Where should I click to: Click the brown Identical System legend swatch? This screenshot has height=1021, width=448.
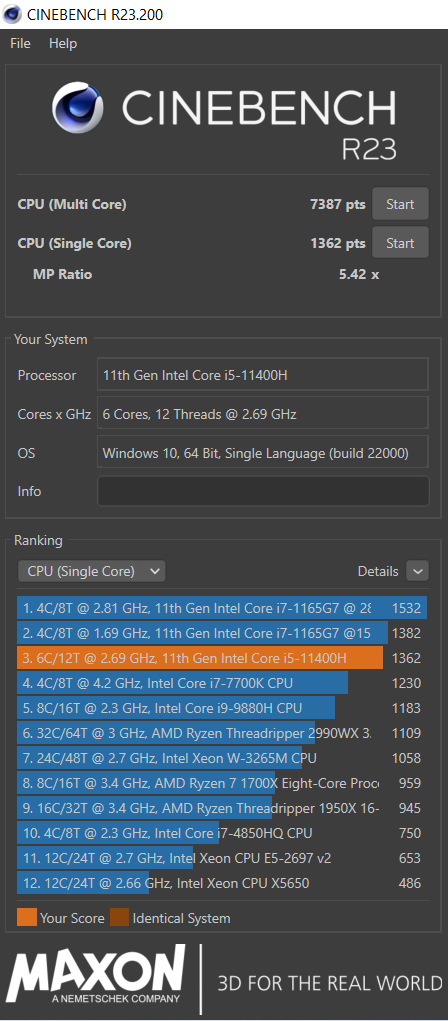tap(120, 918)
